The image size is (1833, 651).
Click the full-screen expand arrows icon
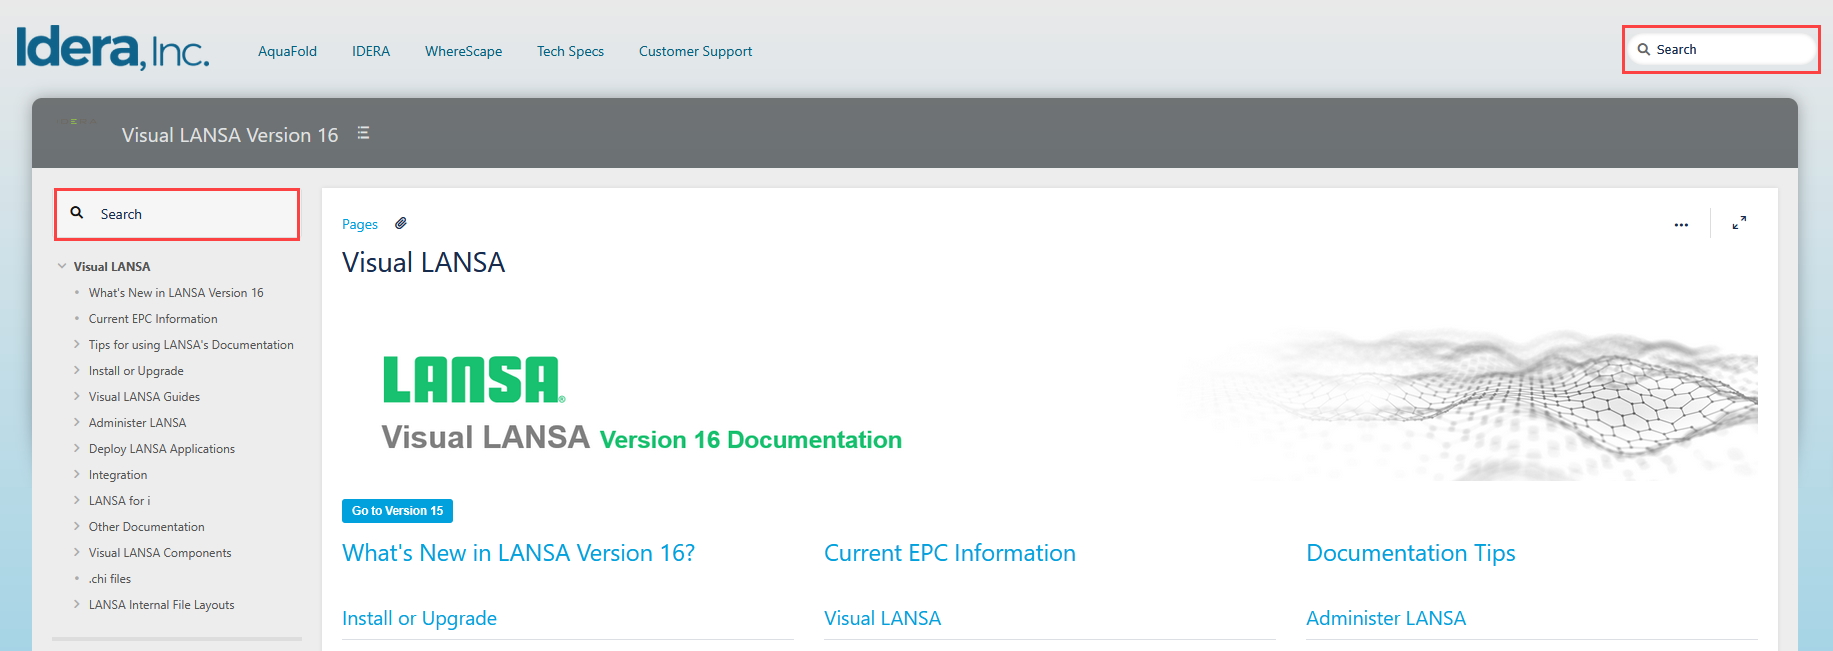click(x=1739, y=223)
